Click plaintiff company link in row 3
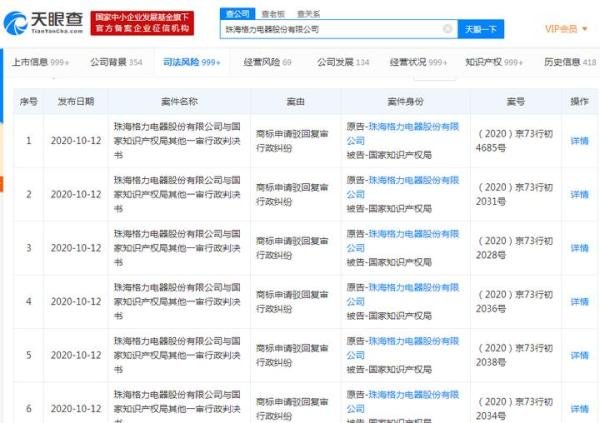The height and width of the screenshot is (423, 600). pyautogui.click(x=403, y=241)
